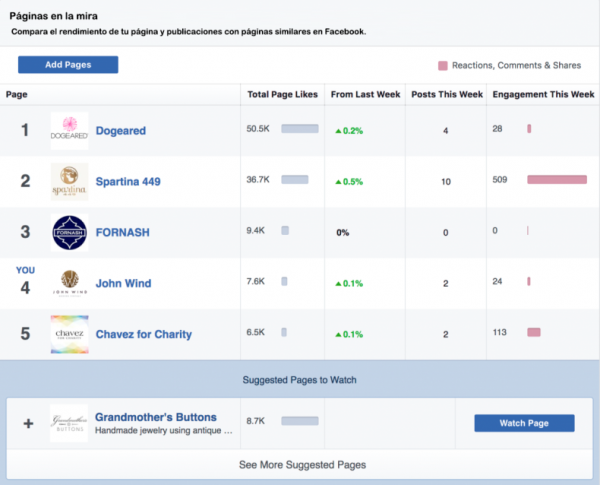Open the Chavez for Charity link
Screen dimensions: 600x485
(x=143, y=334)
